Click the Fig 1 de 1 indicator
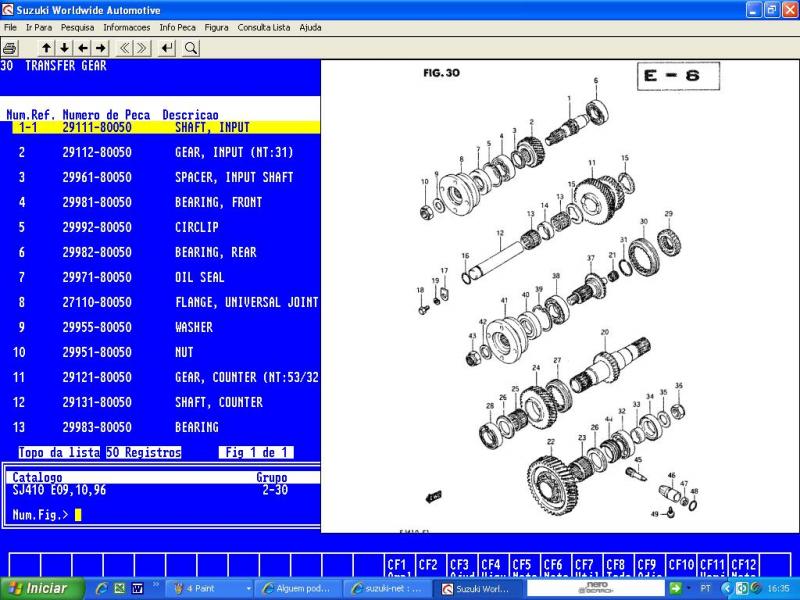800x600 pixels. point(256,453)
